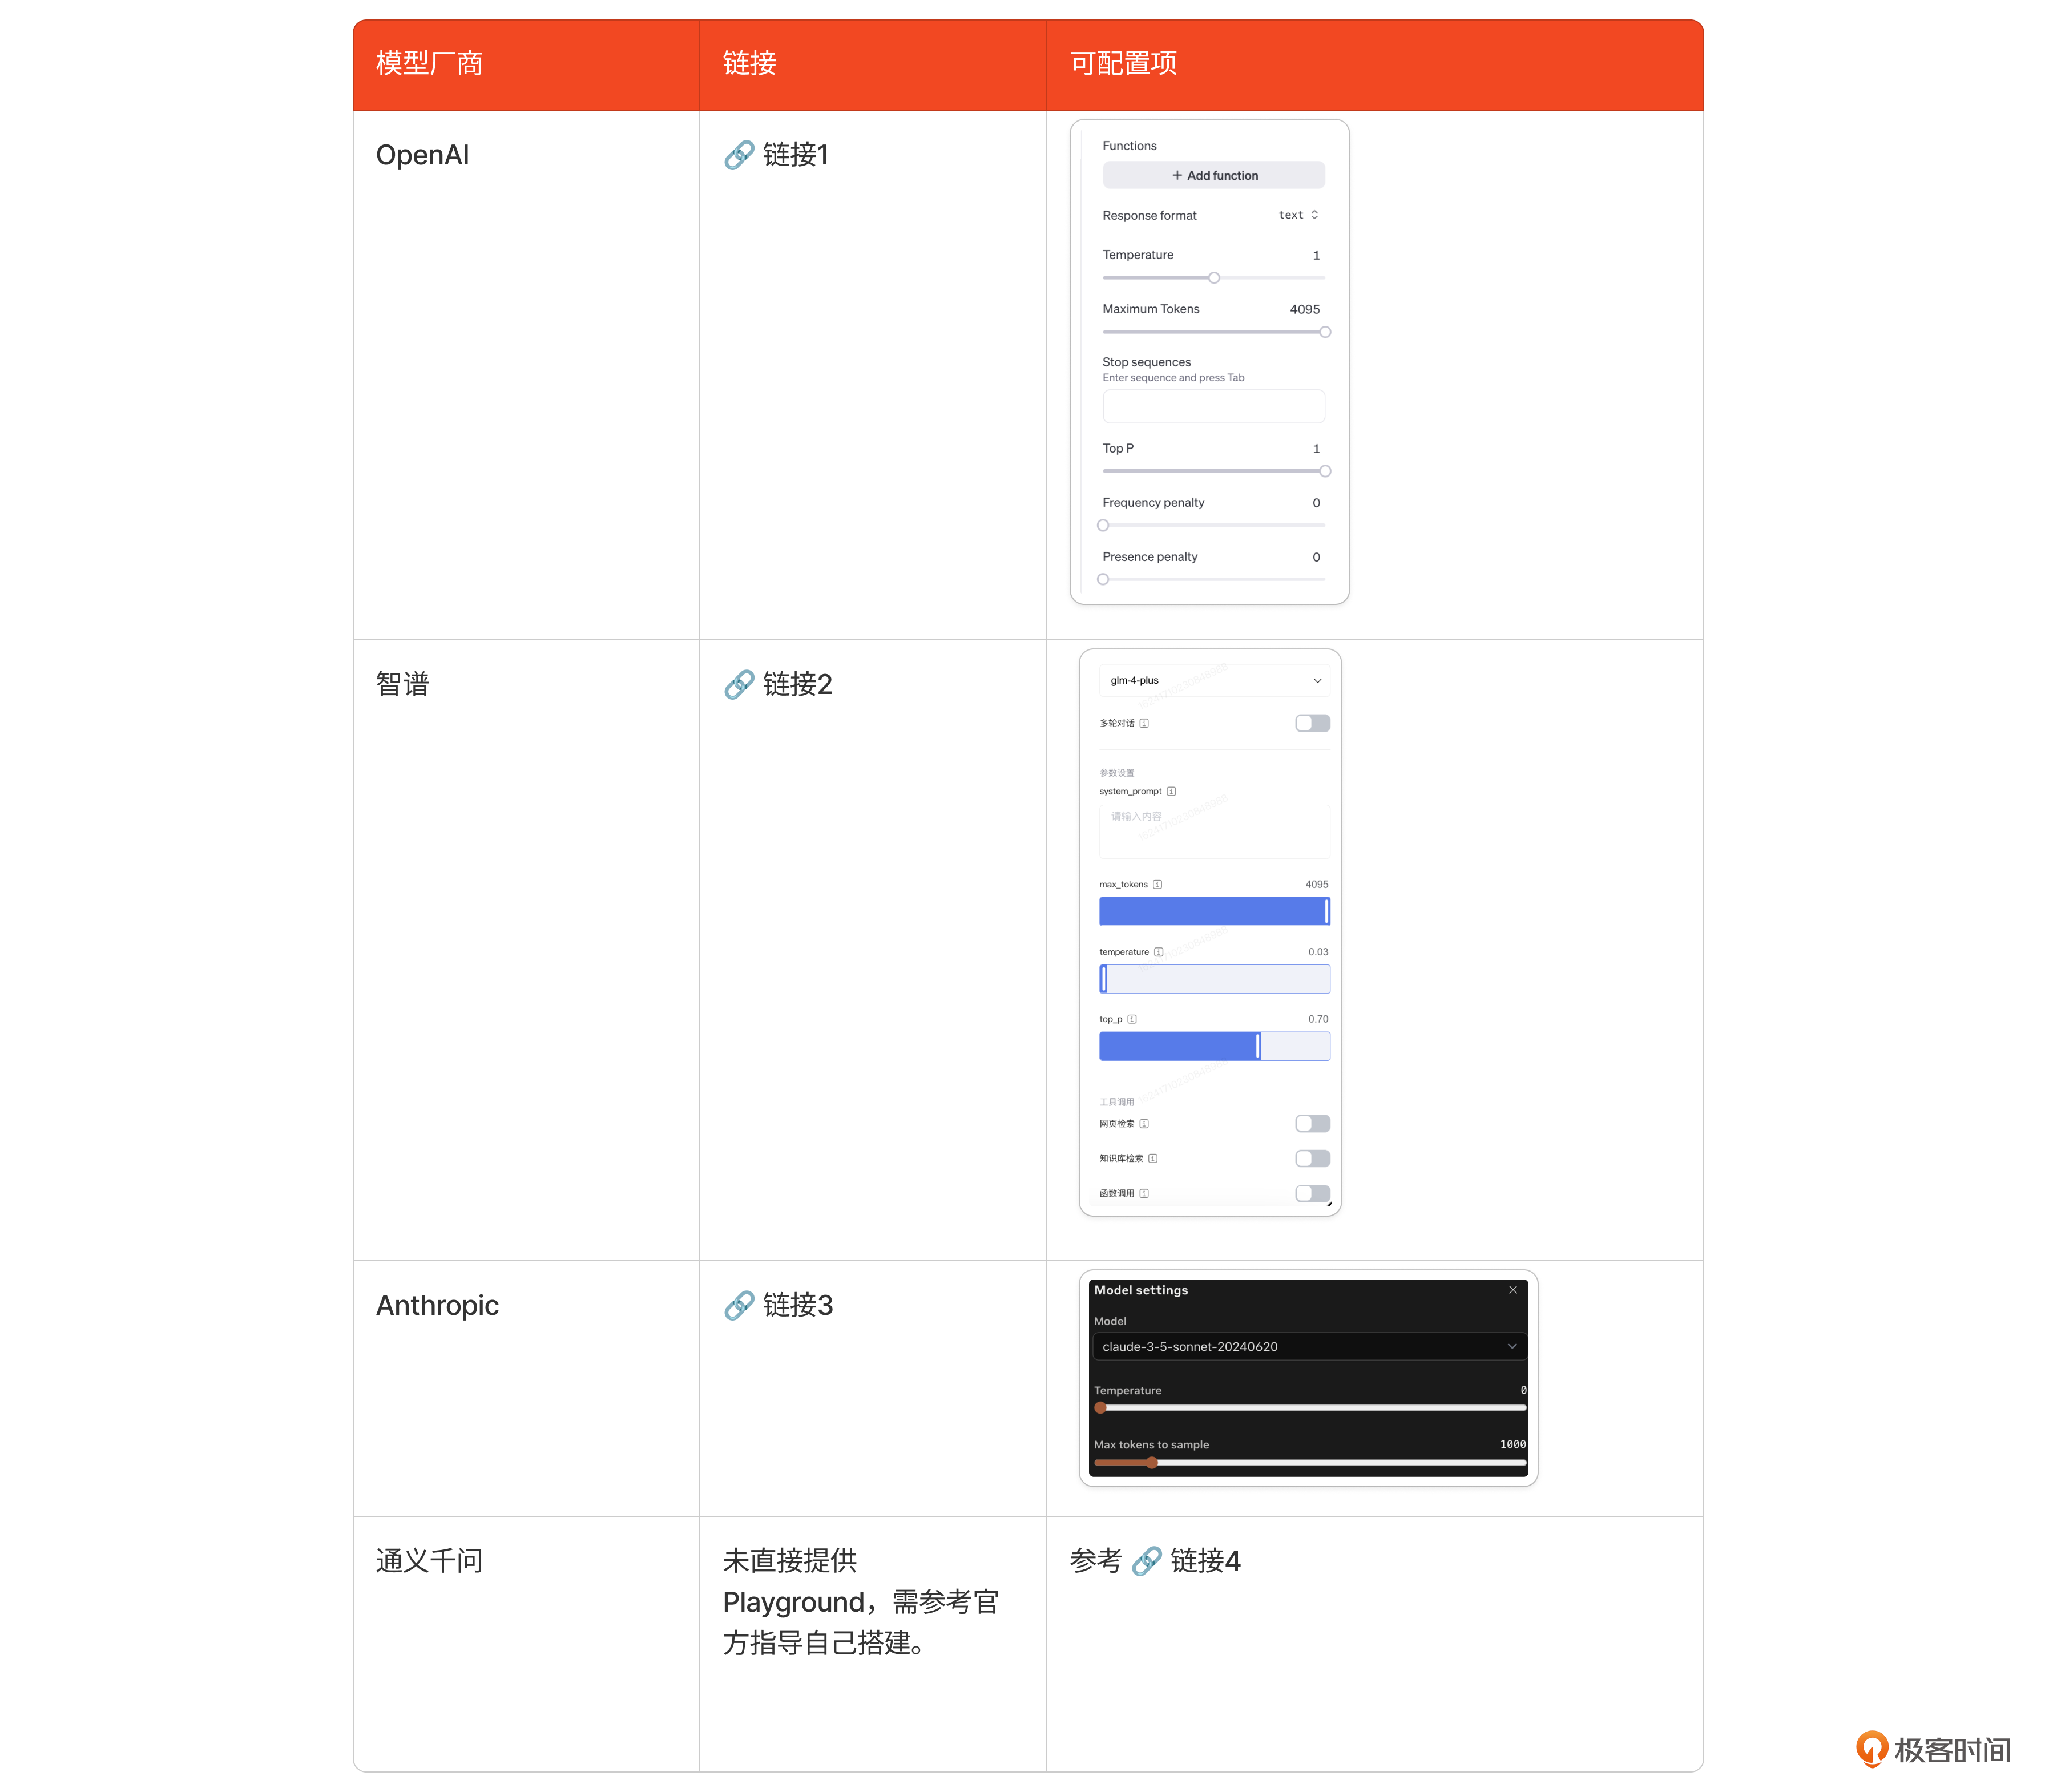Viewport: 2057px width, 1792px height.
Task: Click info icon beside max_tokens label
Action: (1157, 884)
